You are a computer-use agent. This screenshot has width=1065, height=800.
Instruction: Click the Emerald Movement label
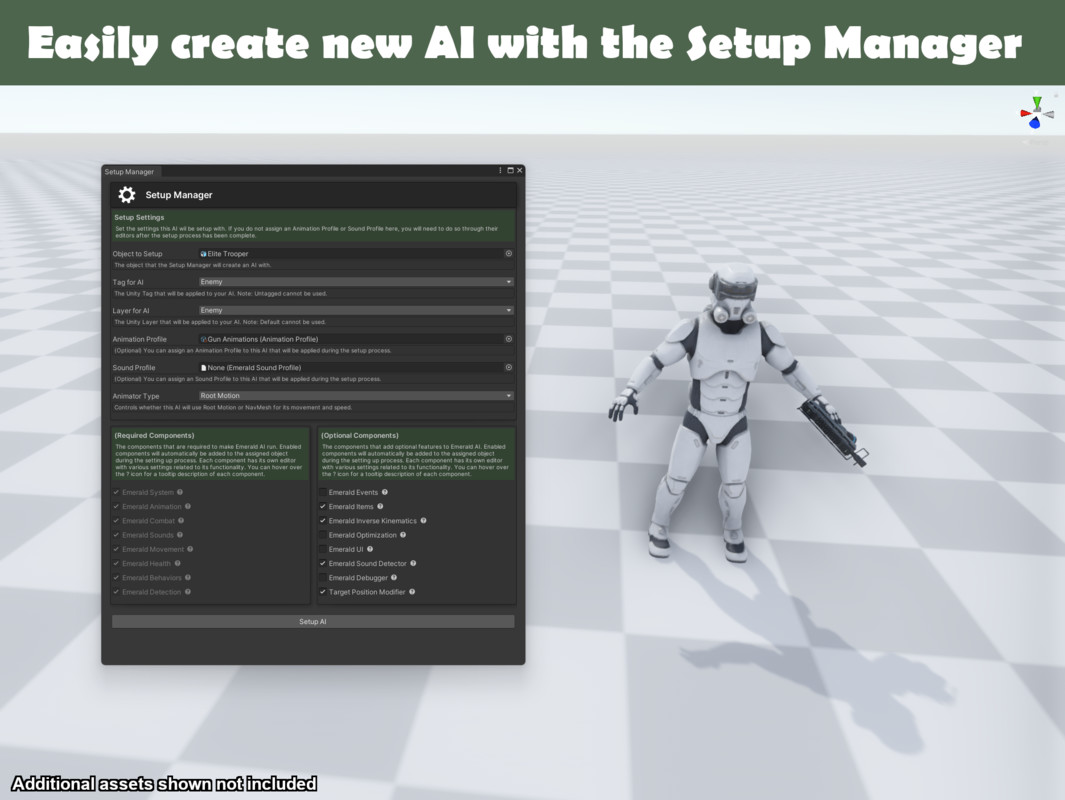point(154,549)
